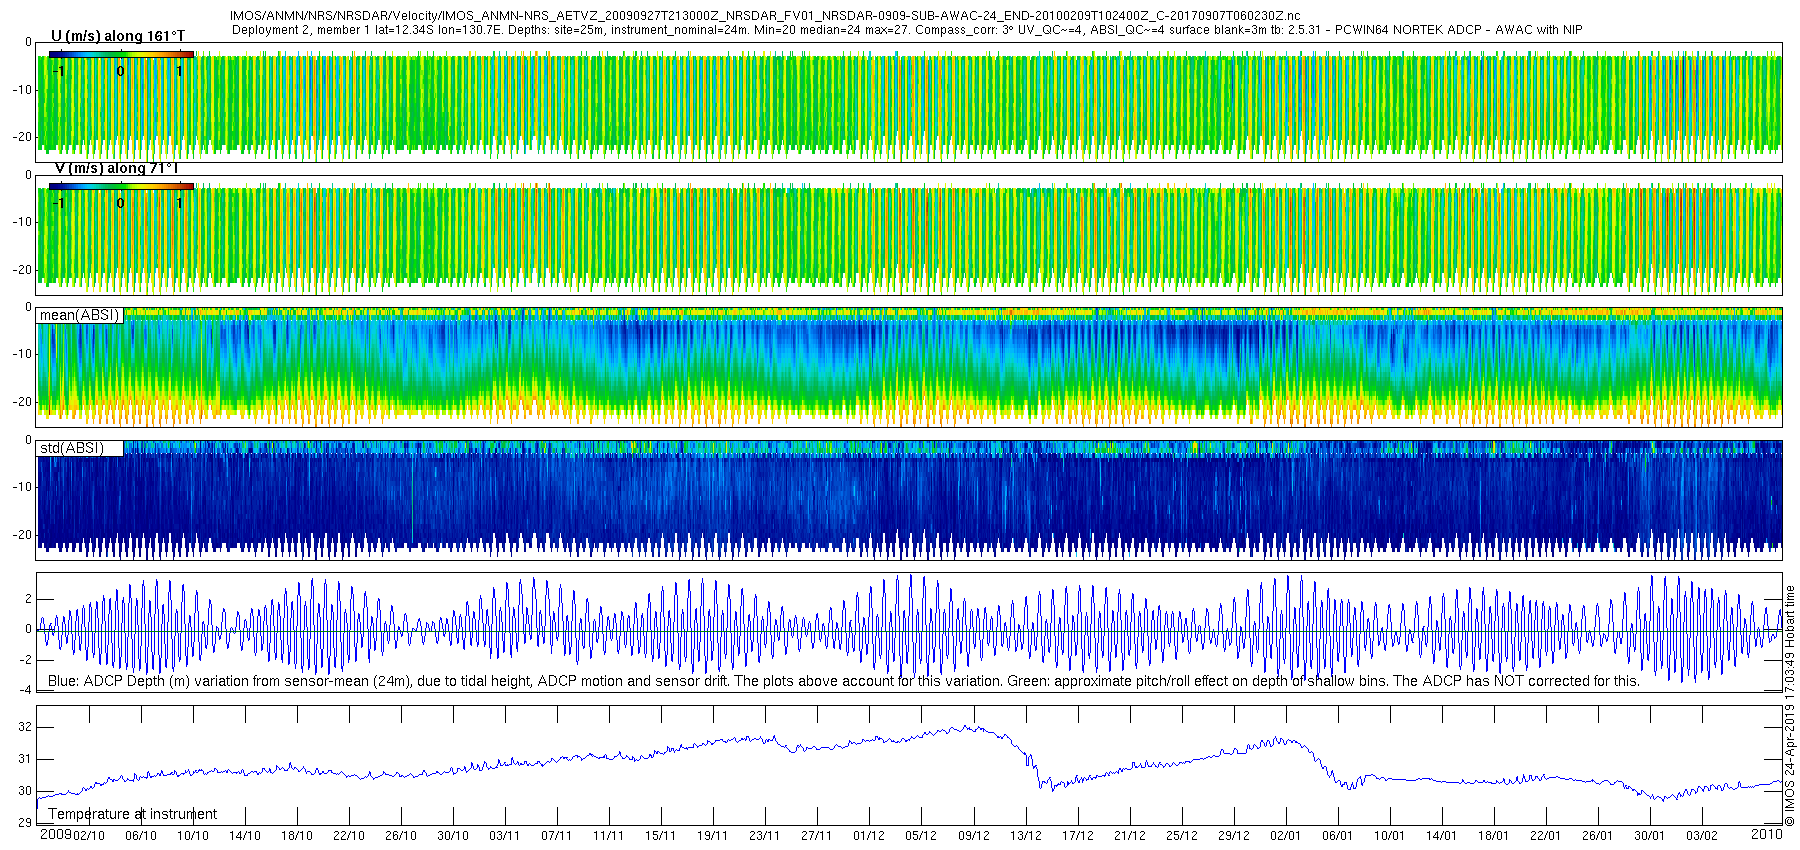Click the 13/12 date tick label
This screenshot has height=850, width=1800.
1026,836
